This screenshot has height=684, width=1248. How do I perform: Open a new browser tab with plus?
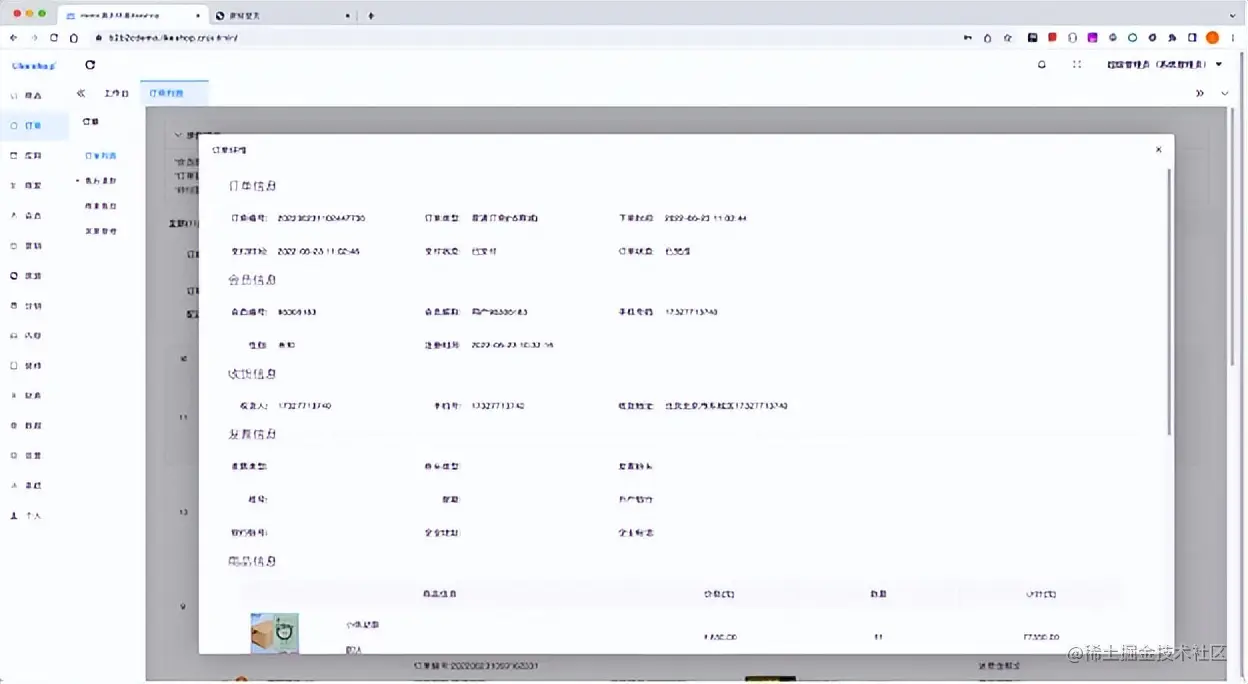371,15
